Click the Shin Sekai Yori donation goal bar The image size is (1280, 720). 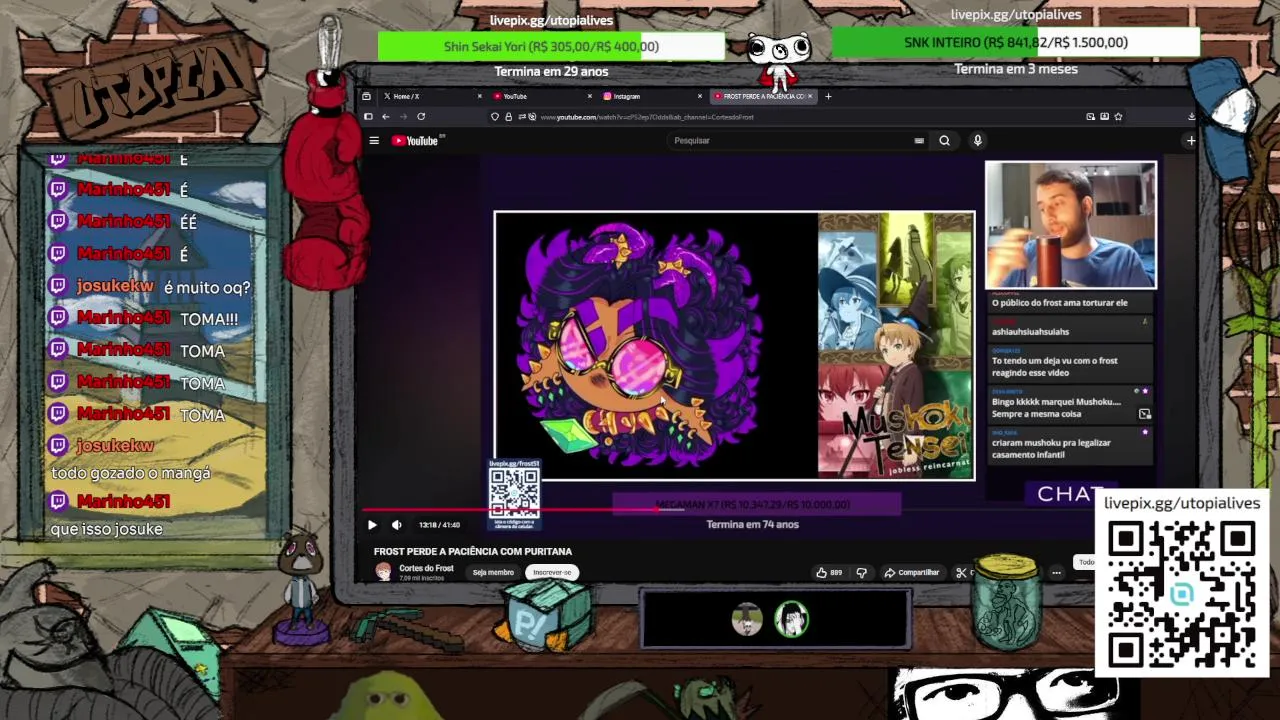[551, 46]
